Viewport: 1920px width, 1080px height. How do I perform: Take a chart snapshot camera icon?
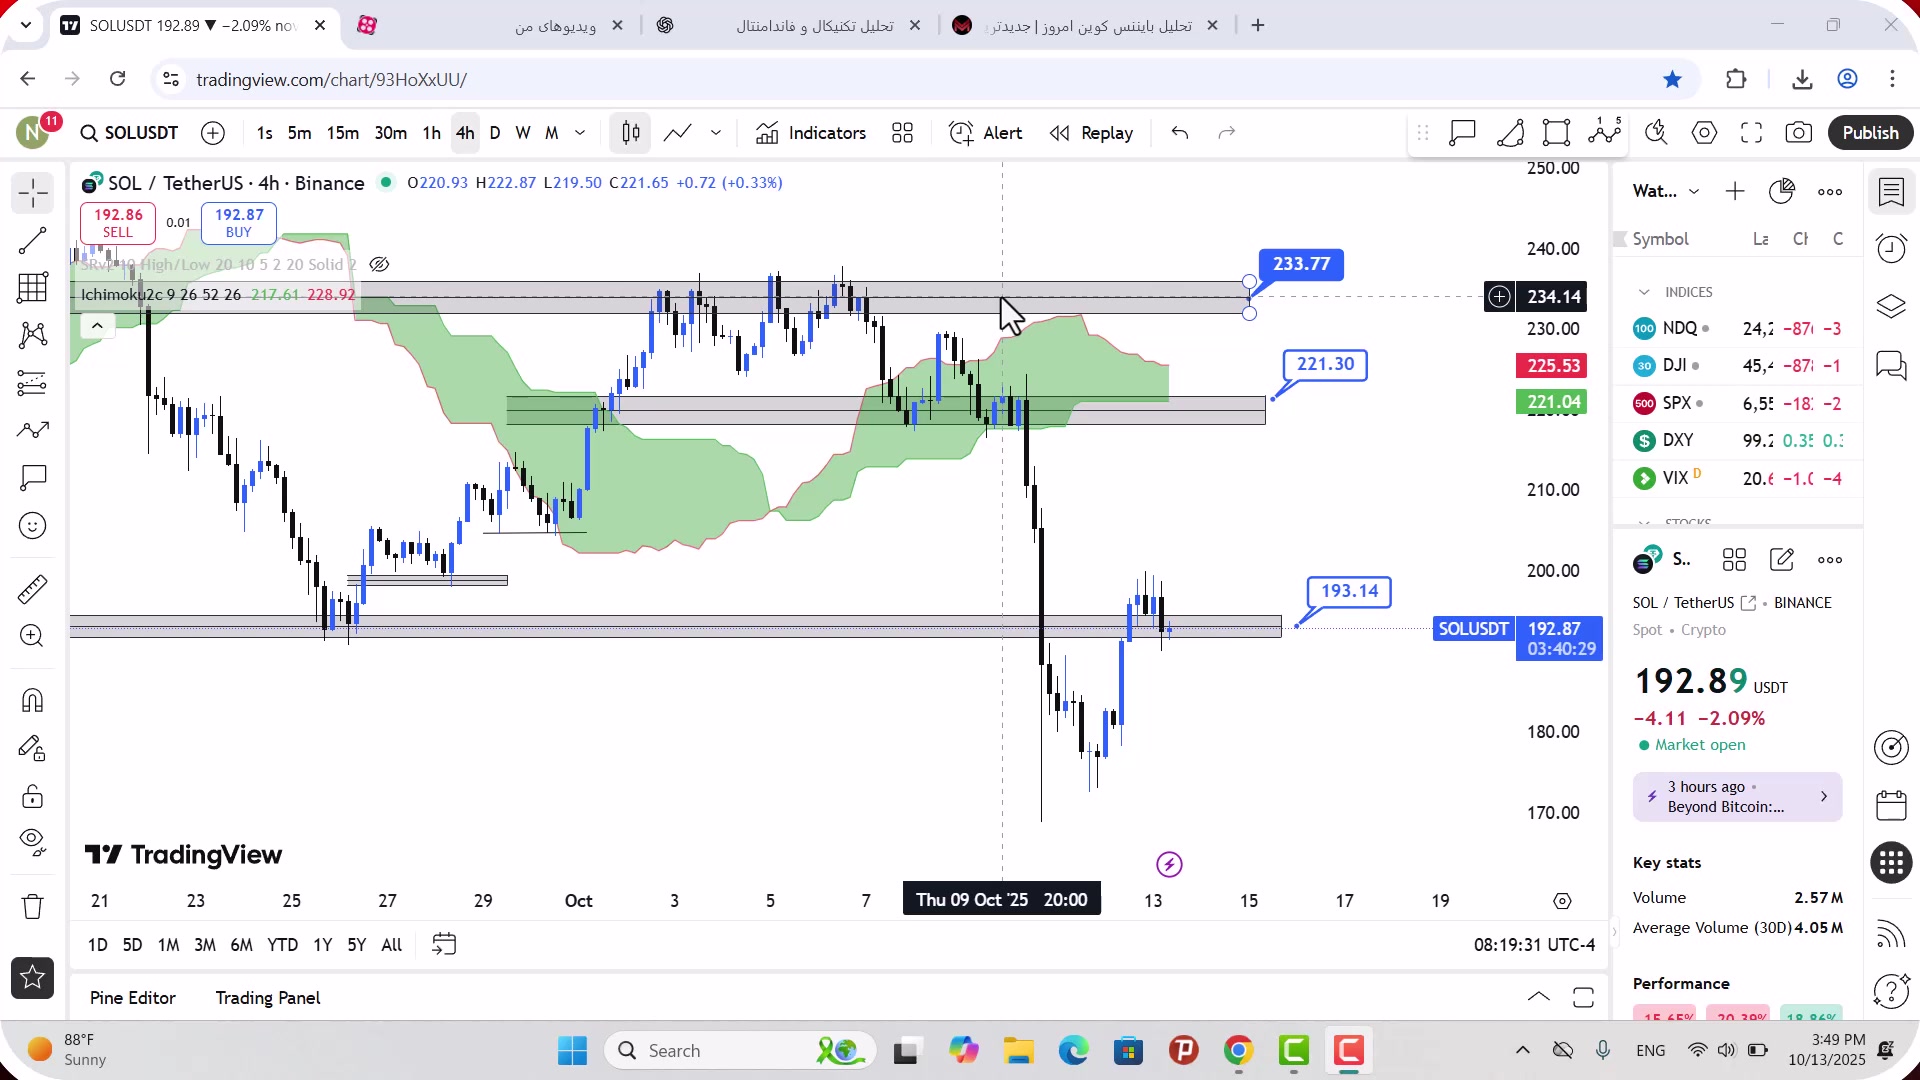pos(1799,133)
